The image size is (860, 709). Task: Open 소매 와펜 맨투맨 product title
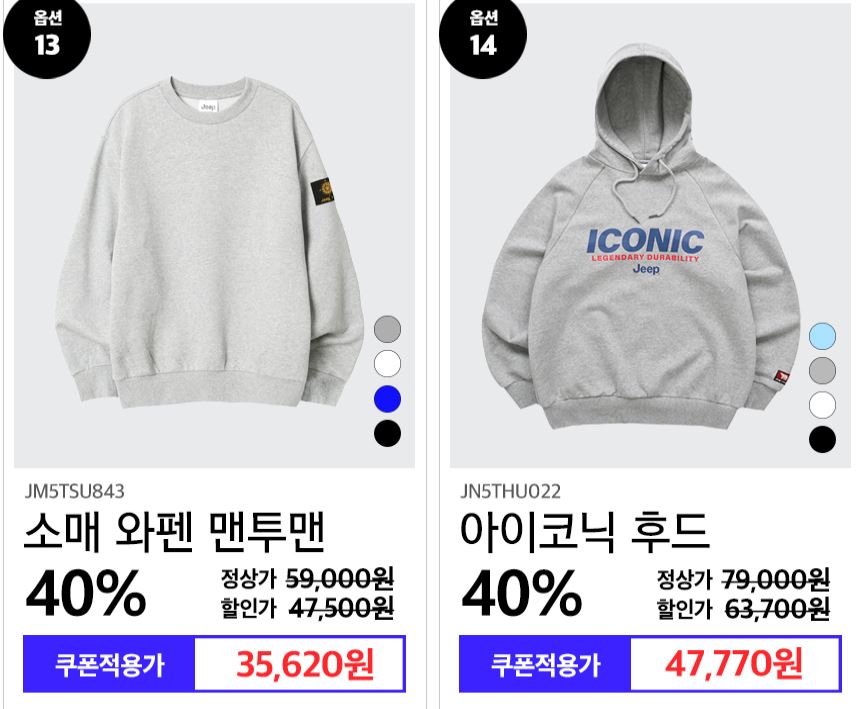[x=174, y=531]
